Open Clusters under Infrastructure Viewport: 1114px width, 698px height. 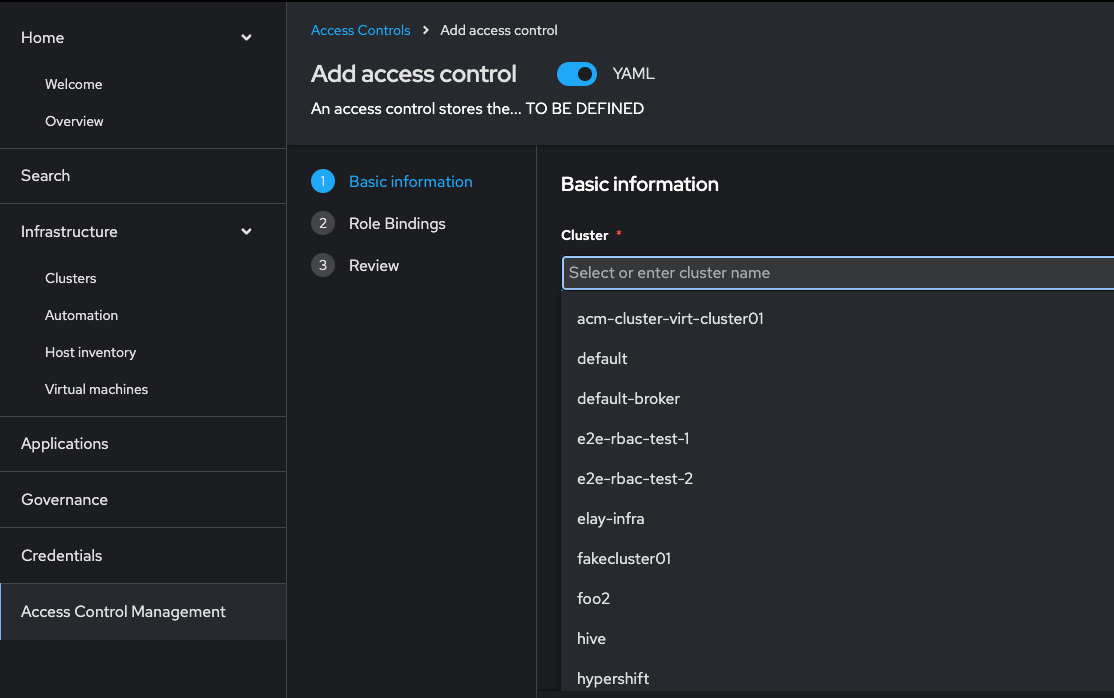(71, 278)
